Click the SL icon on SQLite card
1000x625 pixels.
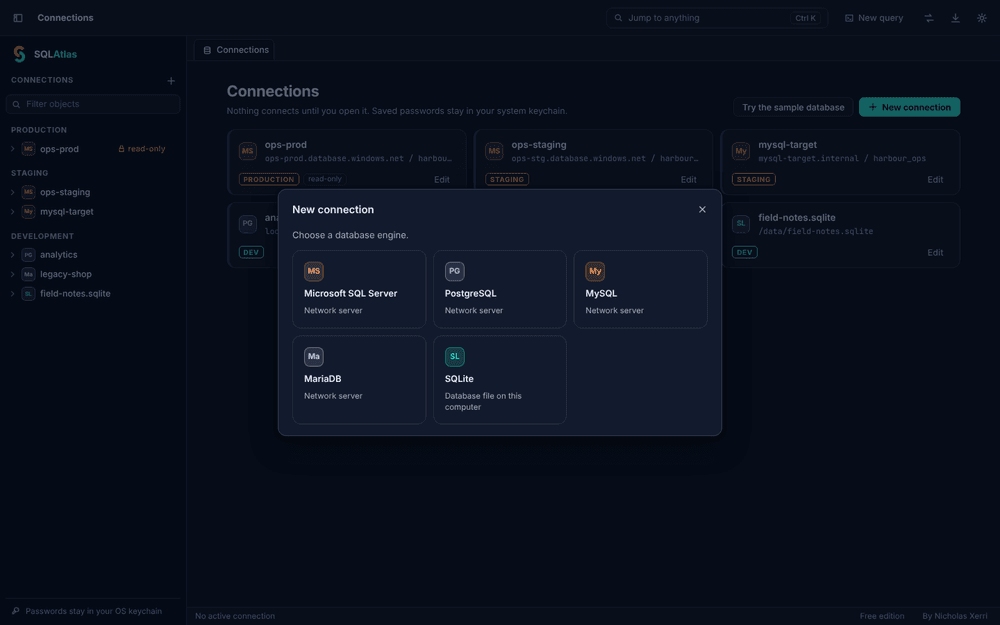coord(454,357)
